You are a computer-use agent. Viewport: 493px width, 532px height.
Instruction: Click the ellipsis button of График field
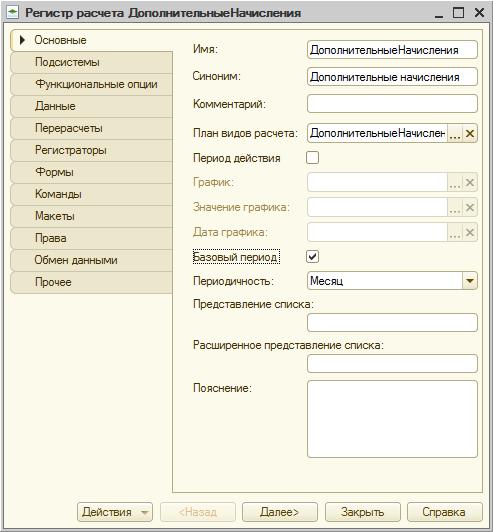pos(455,183)
